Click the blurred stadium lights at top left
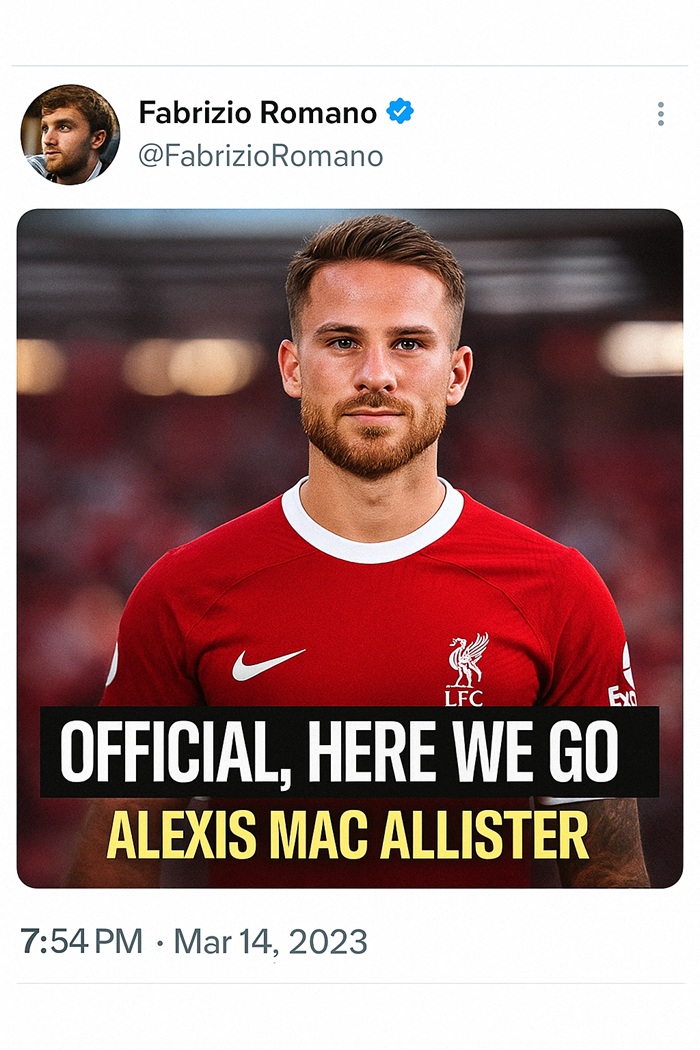The width and height of the screenshot is (700, 1050). tap(141, 366)
